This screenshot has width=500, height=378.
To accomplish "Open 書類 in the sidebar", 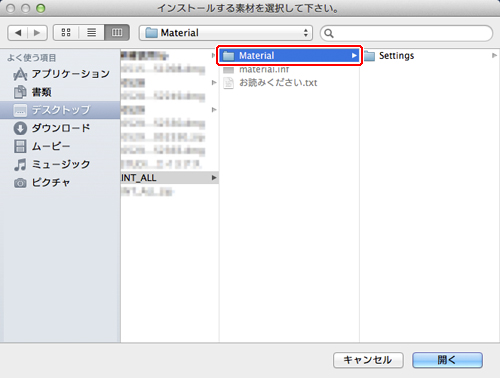I will point(61,92).
